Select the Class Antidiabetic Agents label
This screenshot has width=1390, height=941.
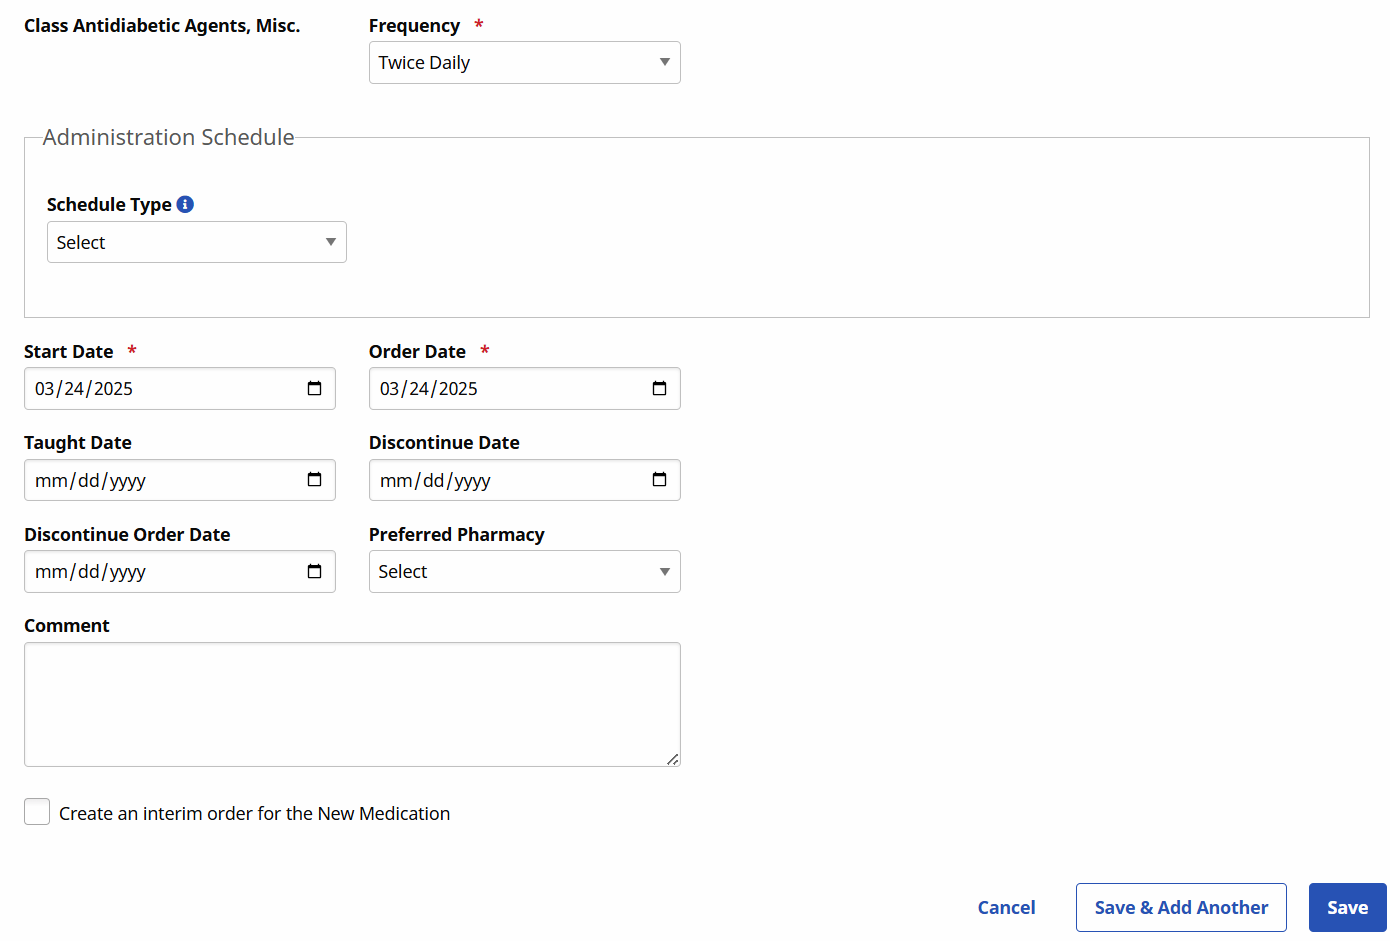[161, 25]
